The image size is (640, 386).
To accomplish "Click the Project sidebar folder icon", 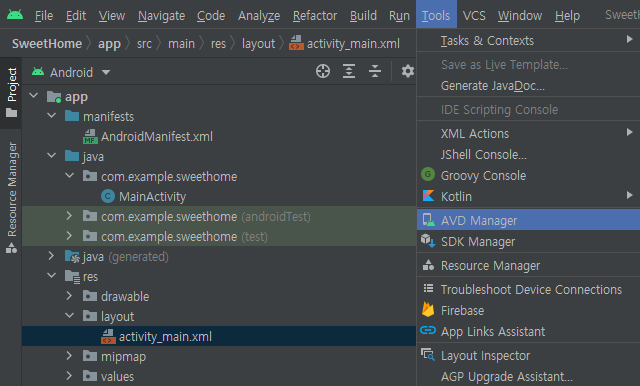I will point(11,113).
